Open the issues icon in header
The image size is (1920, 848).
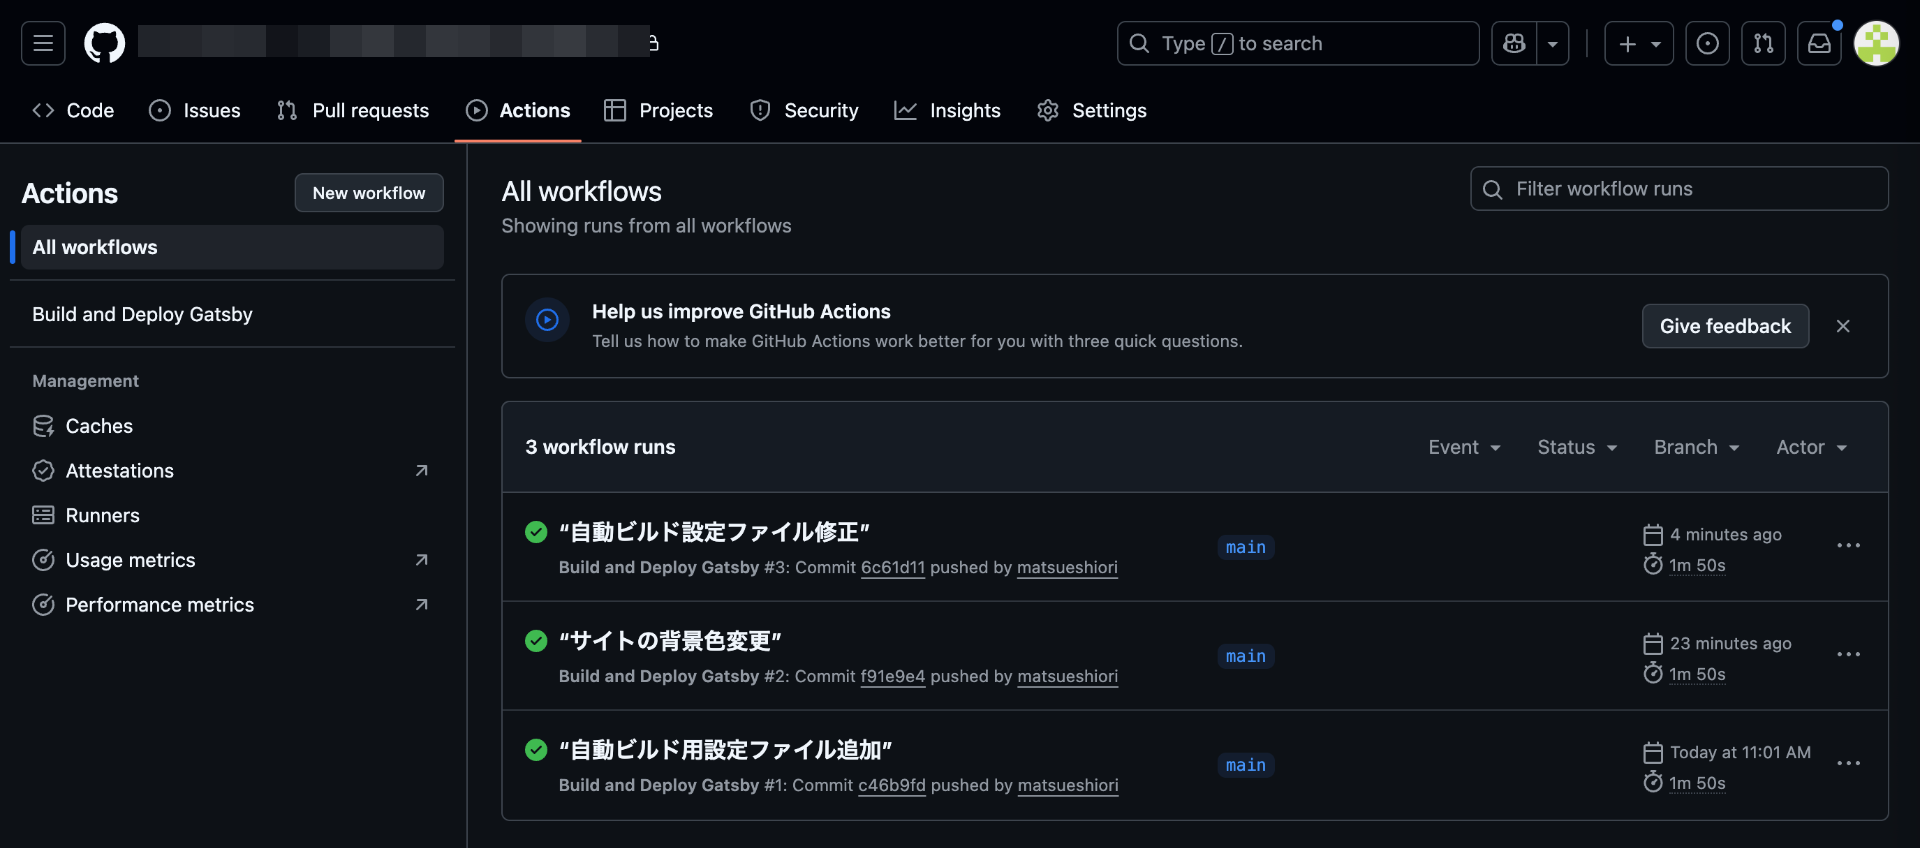1708,43
